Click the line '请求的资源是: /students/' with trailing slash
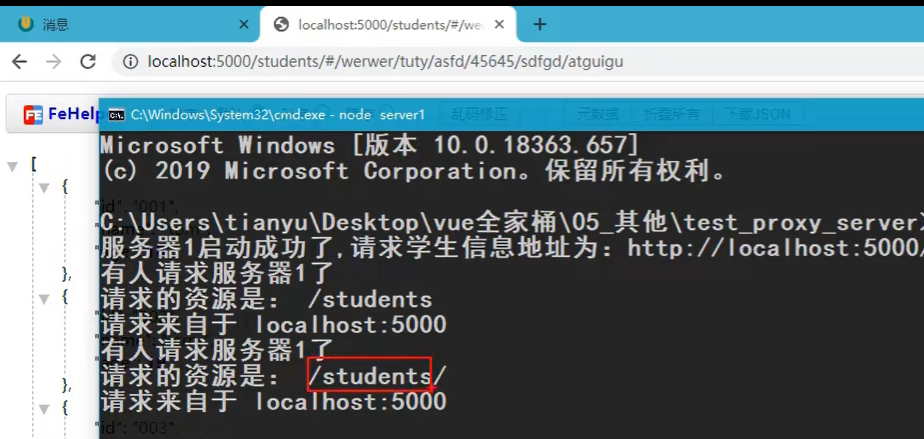The width and height of the screenshot is (924, 439). (x=274, y=377)
